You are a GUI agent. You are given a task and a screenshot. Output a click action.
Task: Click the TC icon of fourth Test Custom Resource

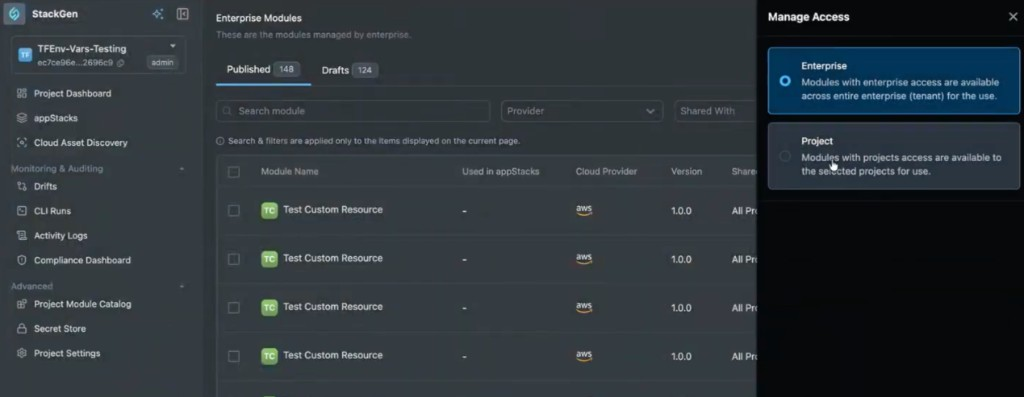(269, 356)
